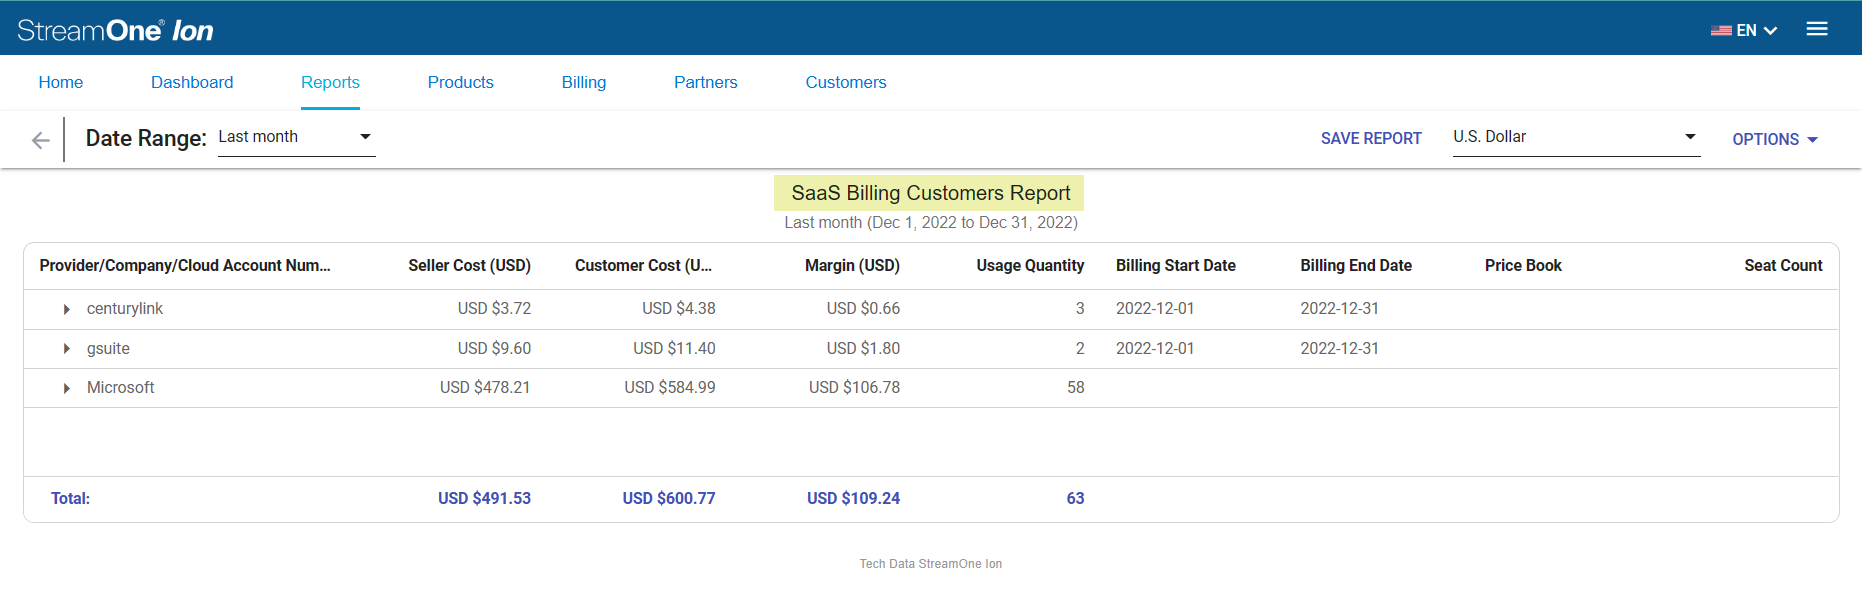Sort by Customer Cost column header
The height and width of the screenshot is (608, 1862).
[644, 265]
